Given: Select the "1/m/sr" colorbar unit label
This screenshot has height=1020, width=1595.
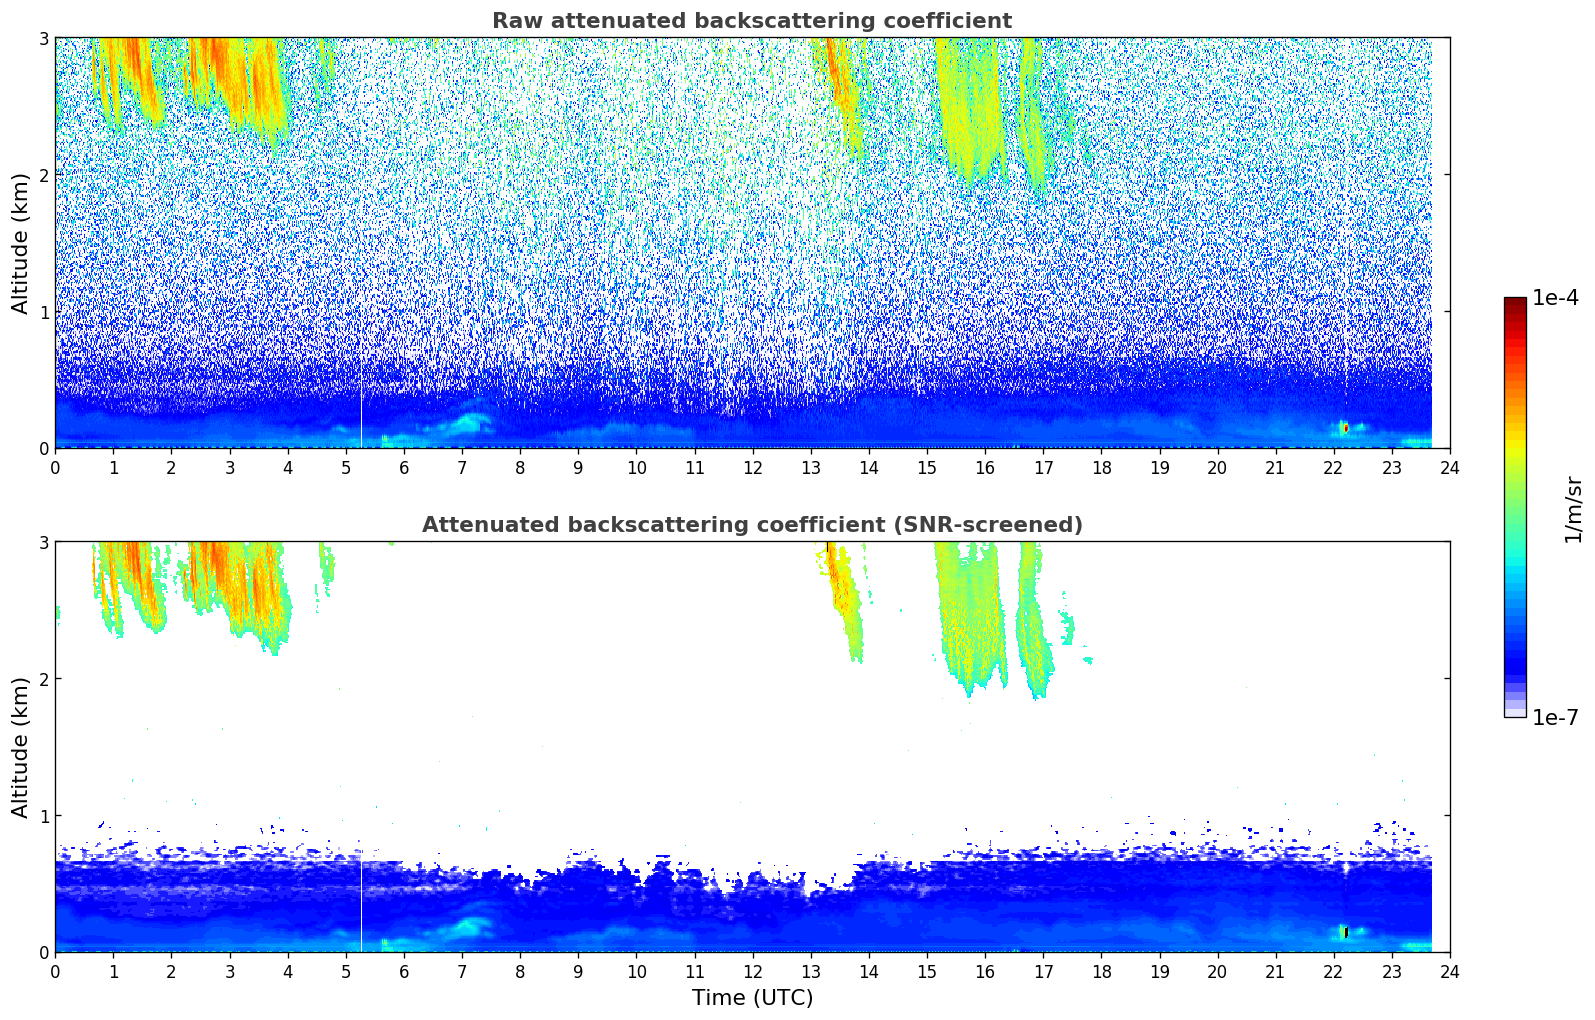Looking at the screenshot, I should pyautogui.click(x=1573, y=509).
